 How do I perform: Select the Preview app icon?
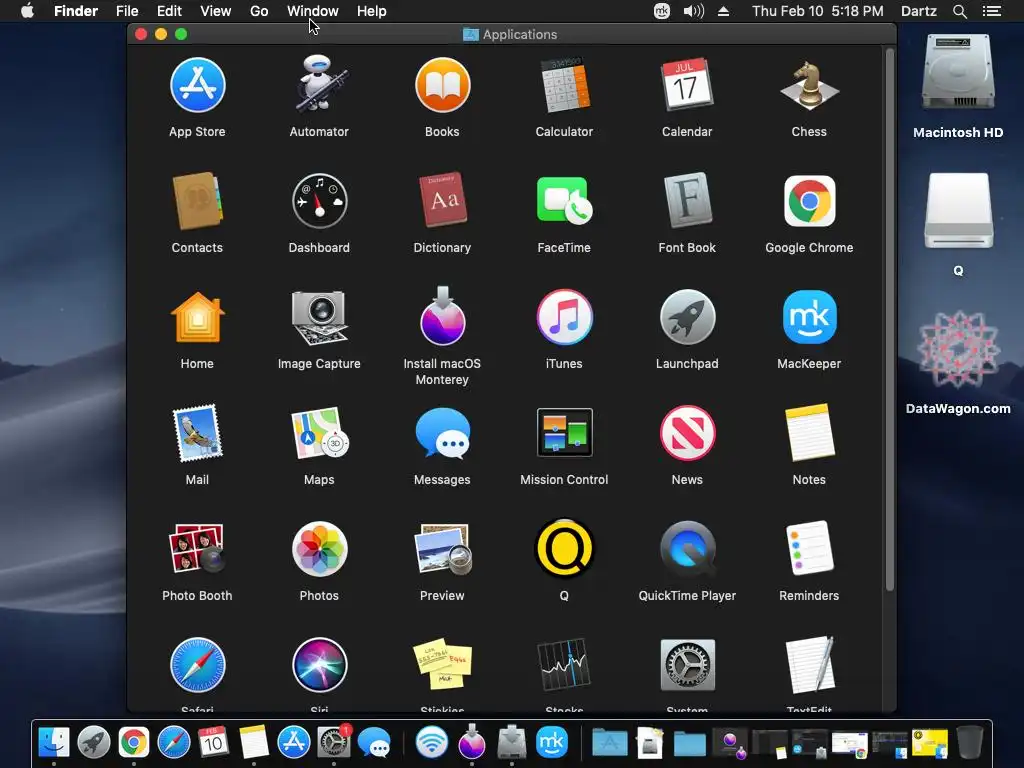point(442,549)
